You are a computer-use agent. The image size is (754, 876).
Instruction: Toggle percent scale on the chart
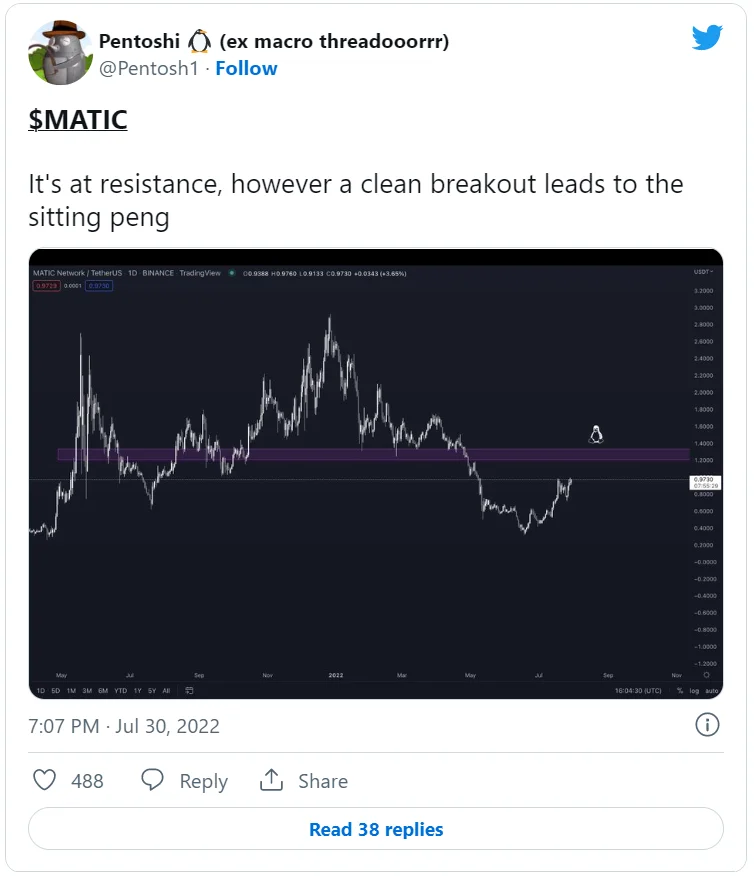tap(680, 690)
